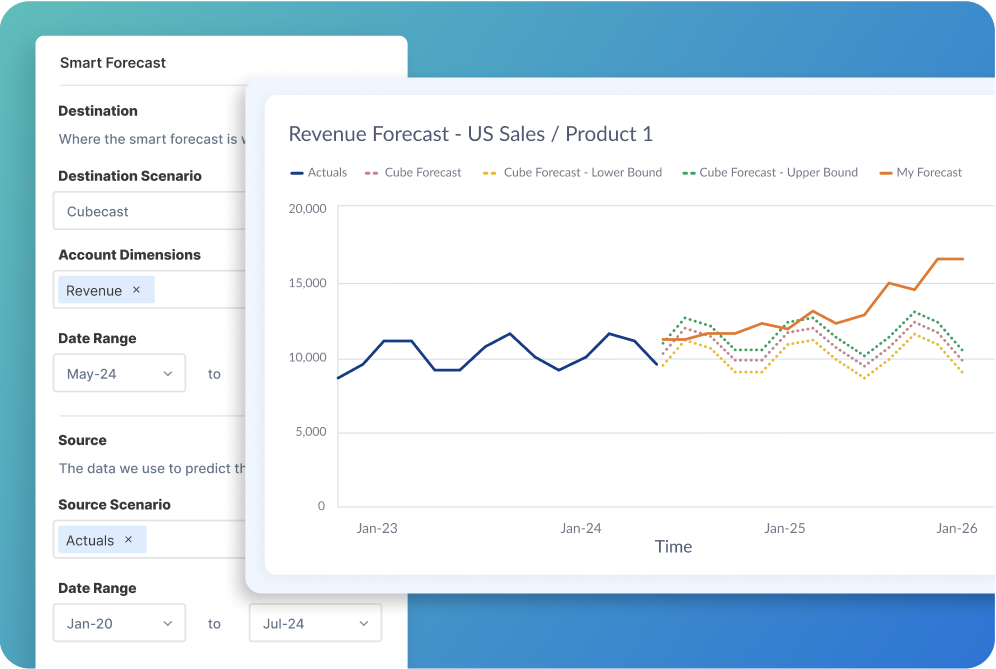Viewport: 996px width, 669px height.
Task: Click the Jan-25 x-axis label
Action: [x=784, y=528]
